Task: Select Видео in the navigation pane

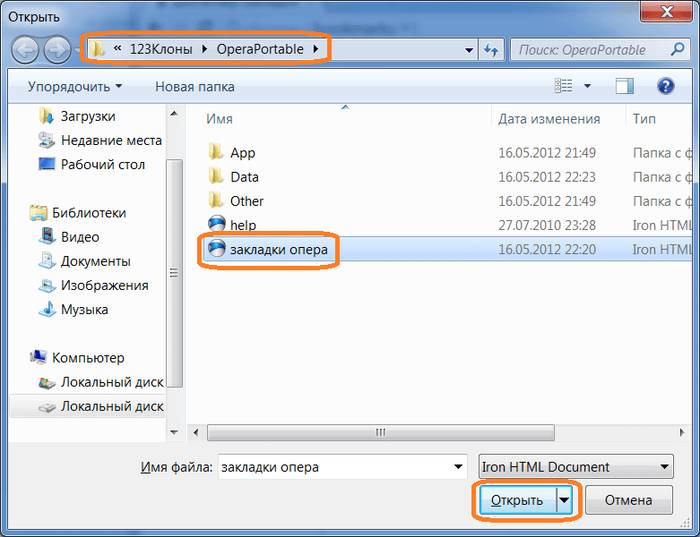Action: (80, 237)
